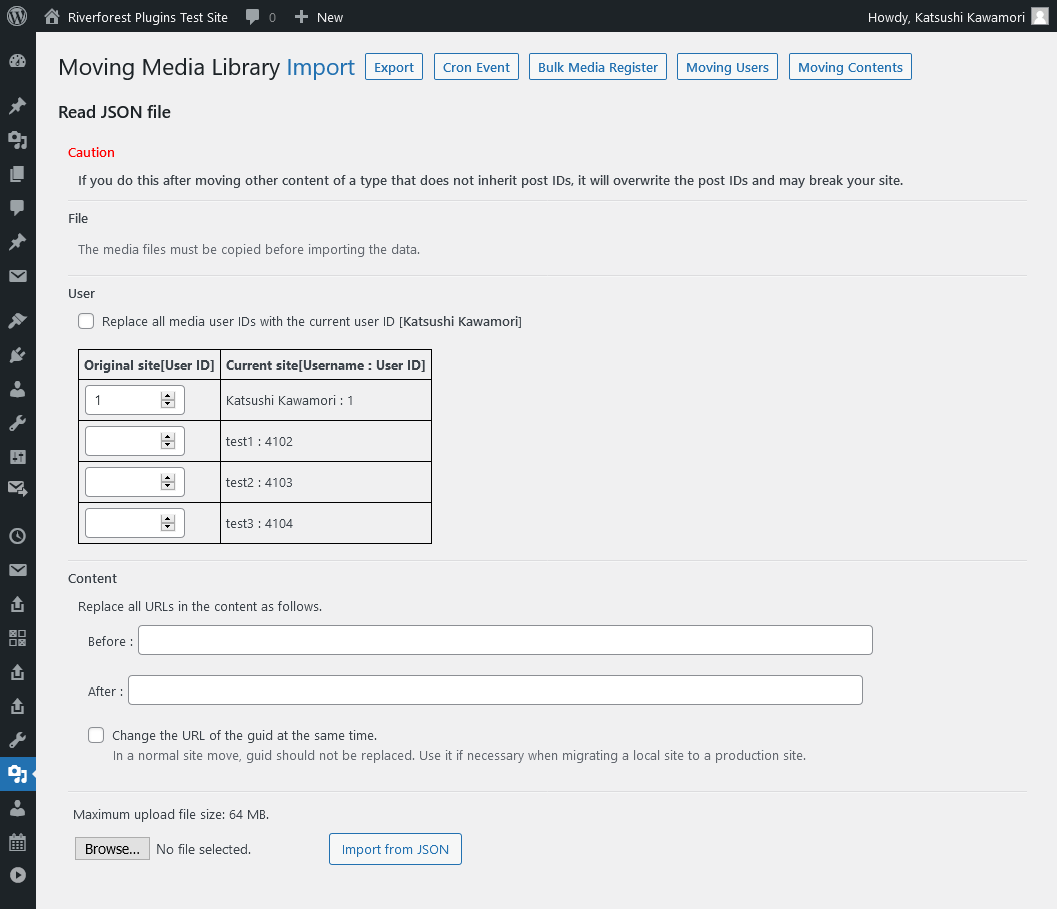This screenshot has height=909, width=1057.
Task: Open the Comments speech bubble in sidebar
Action: coord(18,208)
